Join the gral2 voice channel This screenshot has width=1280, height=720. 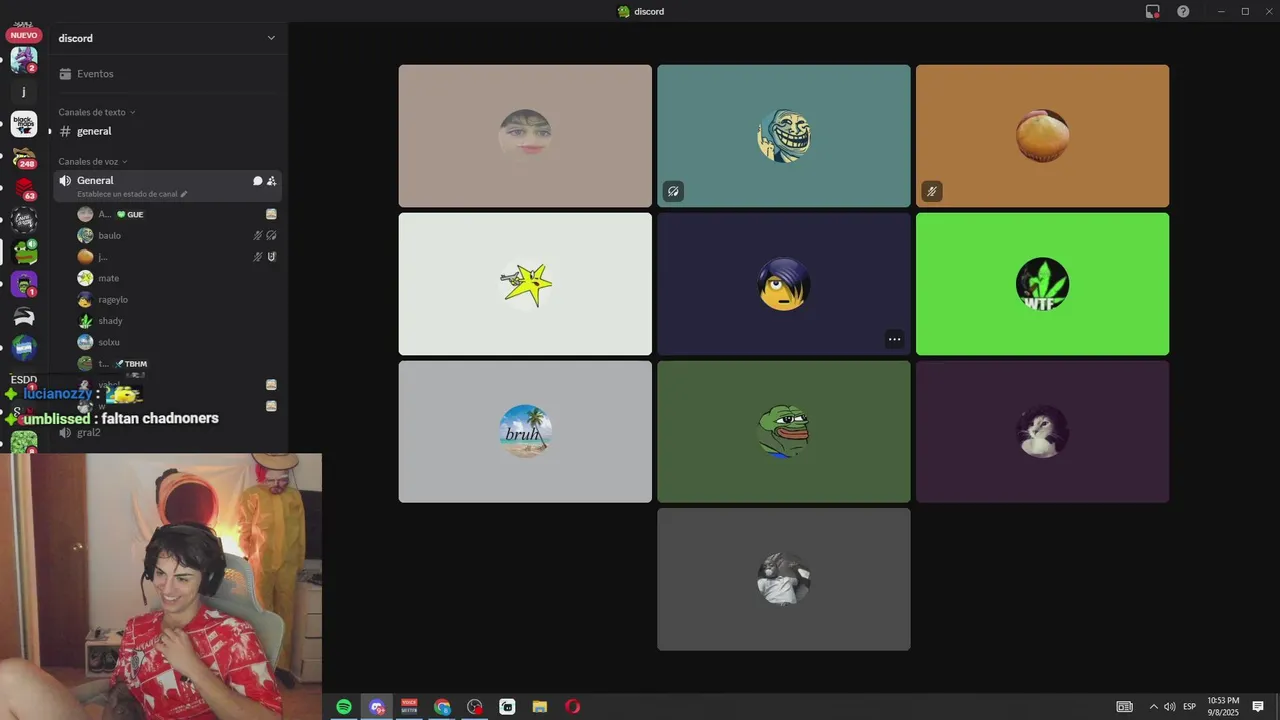tap(167, 433)
